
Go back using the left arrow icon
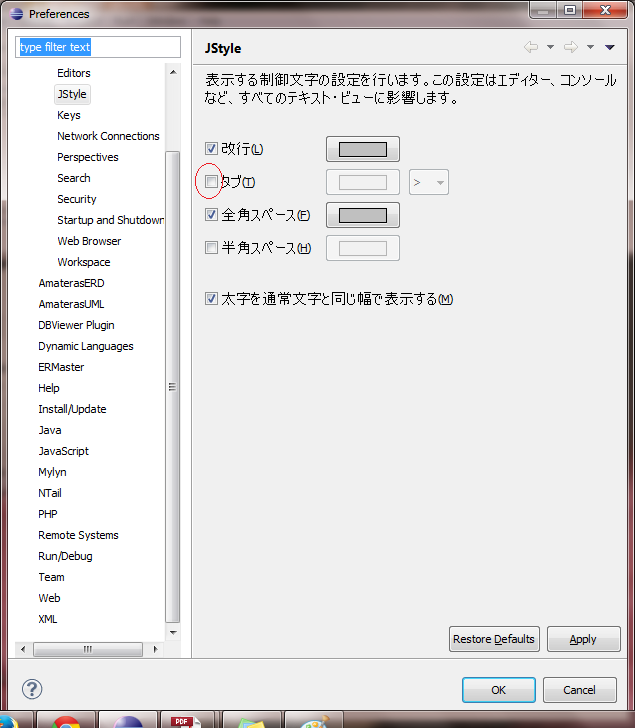point(531,47)
